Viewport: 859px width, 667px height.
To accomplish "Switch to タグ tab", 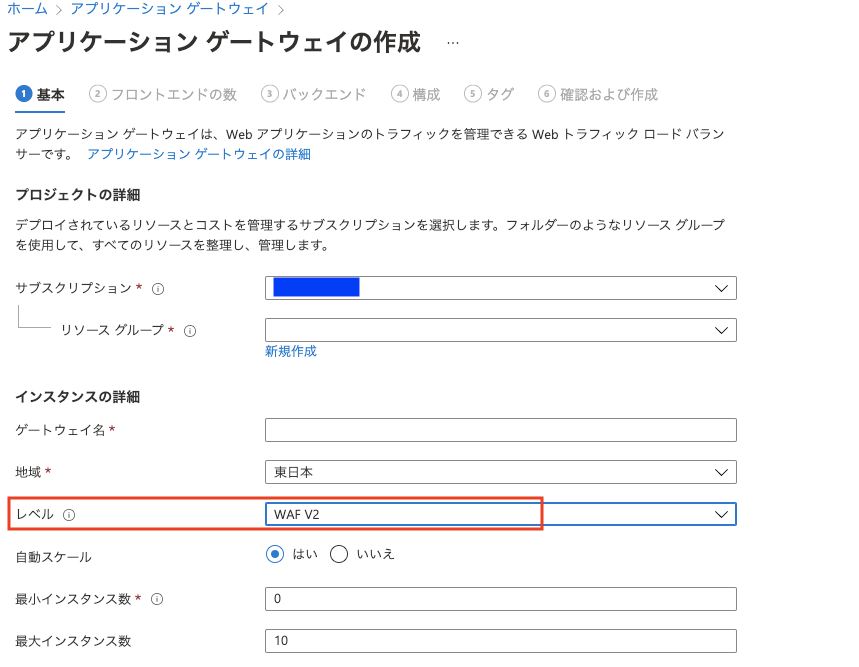I will [x=489, y=94].
